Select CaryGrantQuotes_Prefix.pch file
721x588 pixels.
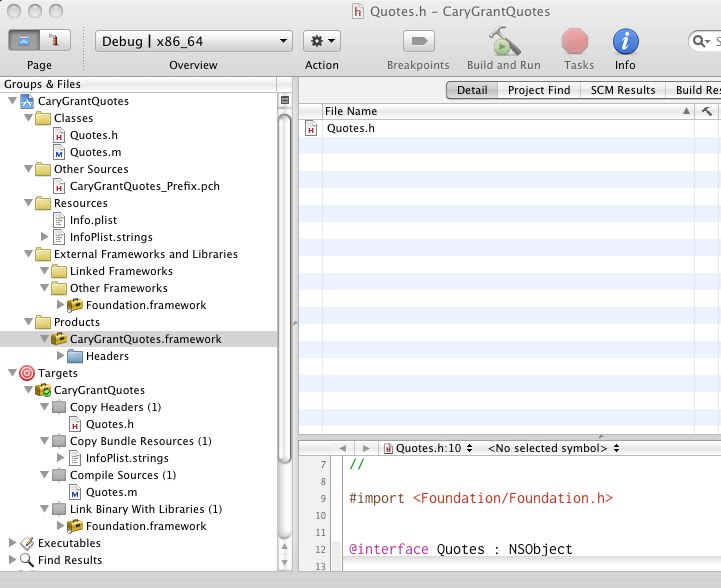pyautogui.click(x=144, y=186)
